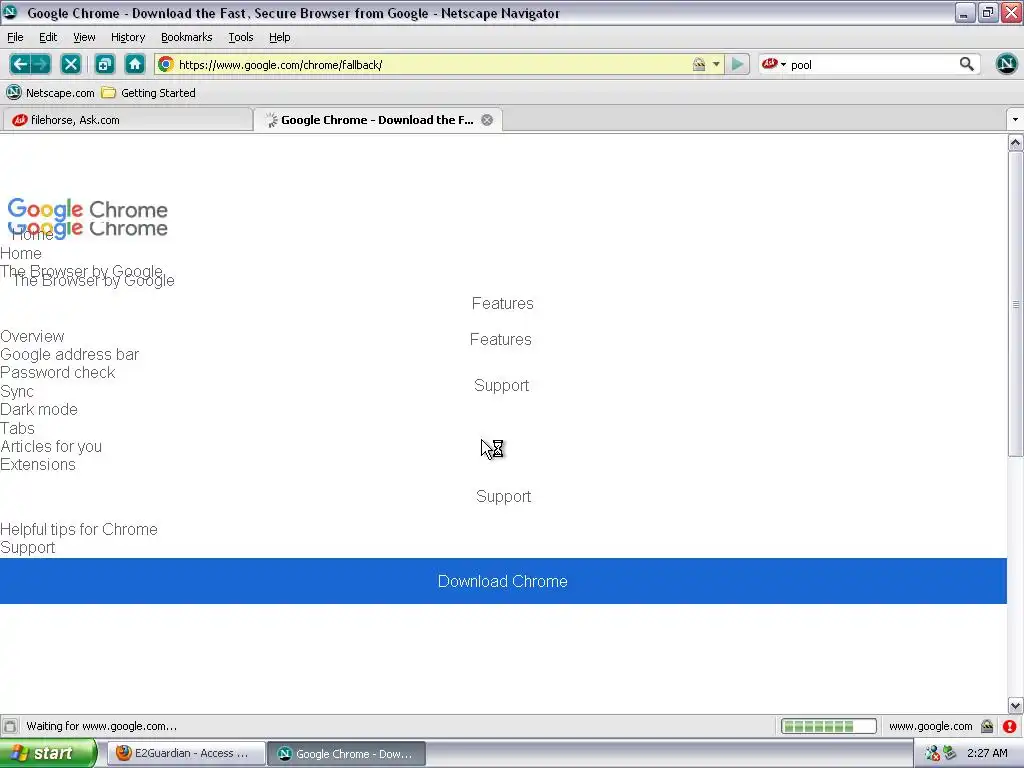Click into the URL address field

tap(431, 64)
